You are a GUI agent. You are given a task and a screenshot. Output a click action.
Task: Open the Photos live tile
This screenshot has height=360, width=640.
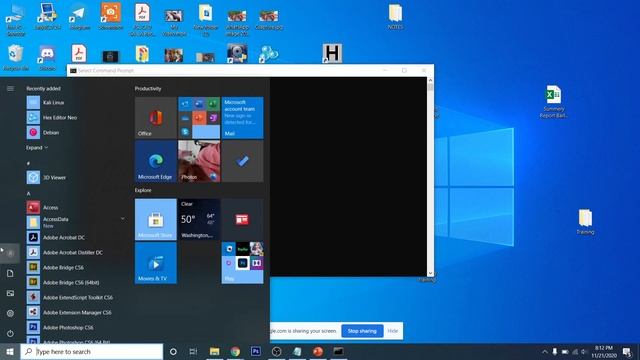199,161
